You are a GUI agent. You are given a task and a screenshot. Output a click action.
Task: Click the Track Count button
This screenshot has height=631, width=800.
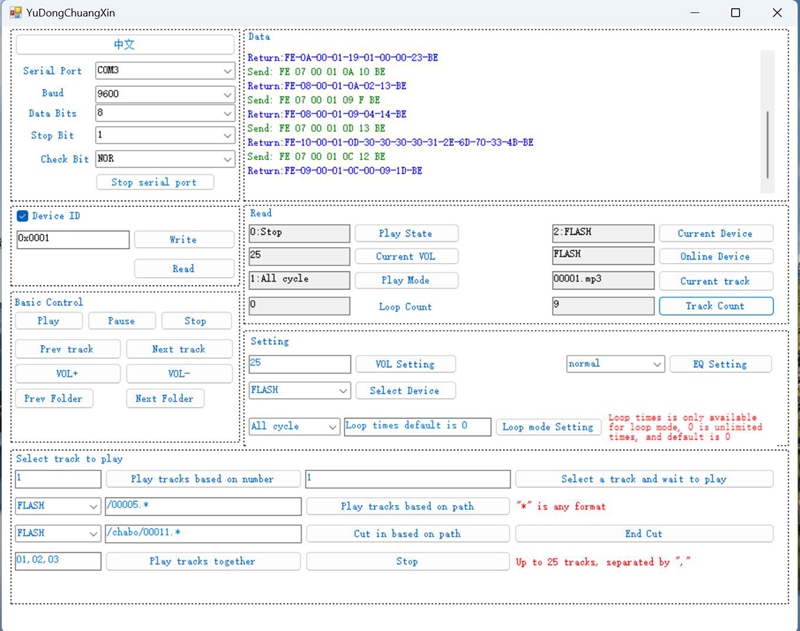(716, 306)
